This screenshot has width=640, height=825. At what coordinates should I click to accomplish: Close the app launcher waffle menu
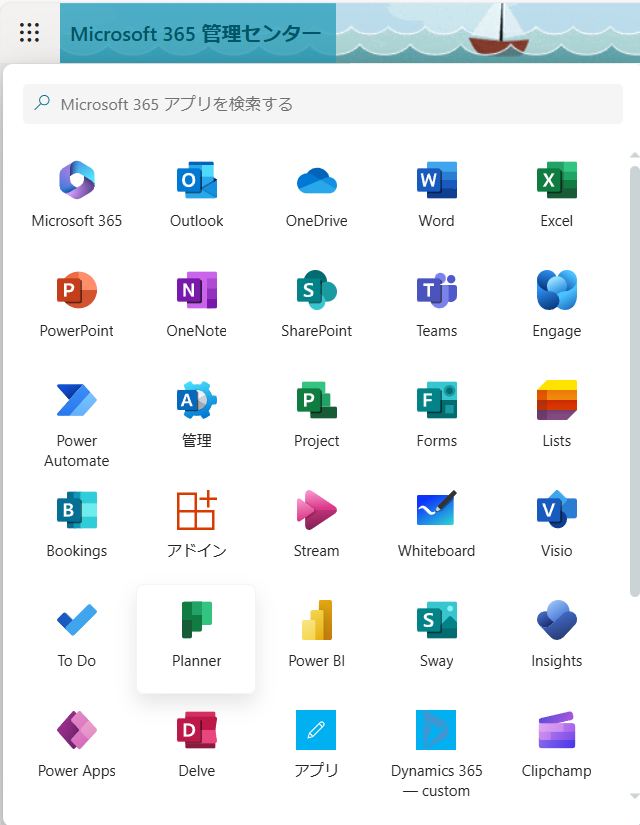29,33
